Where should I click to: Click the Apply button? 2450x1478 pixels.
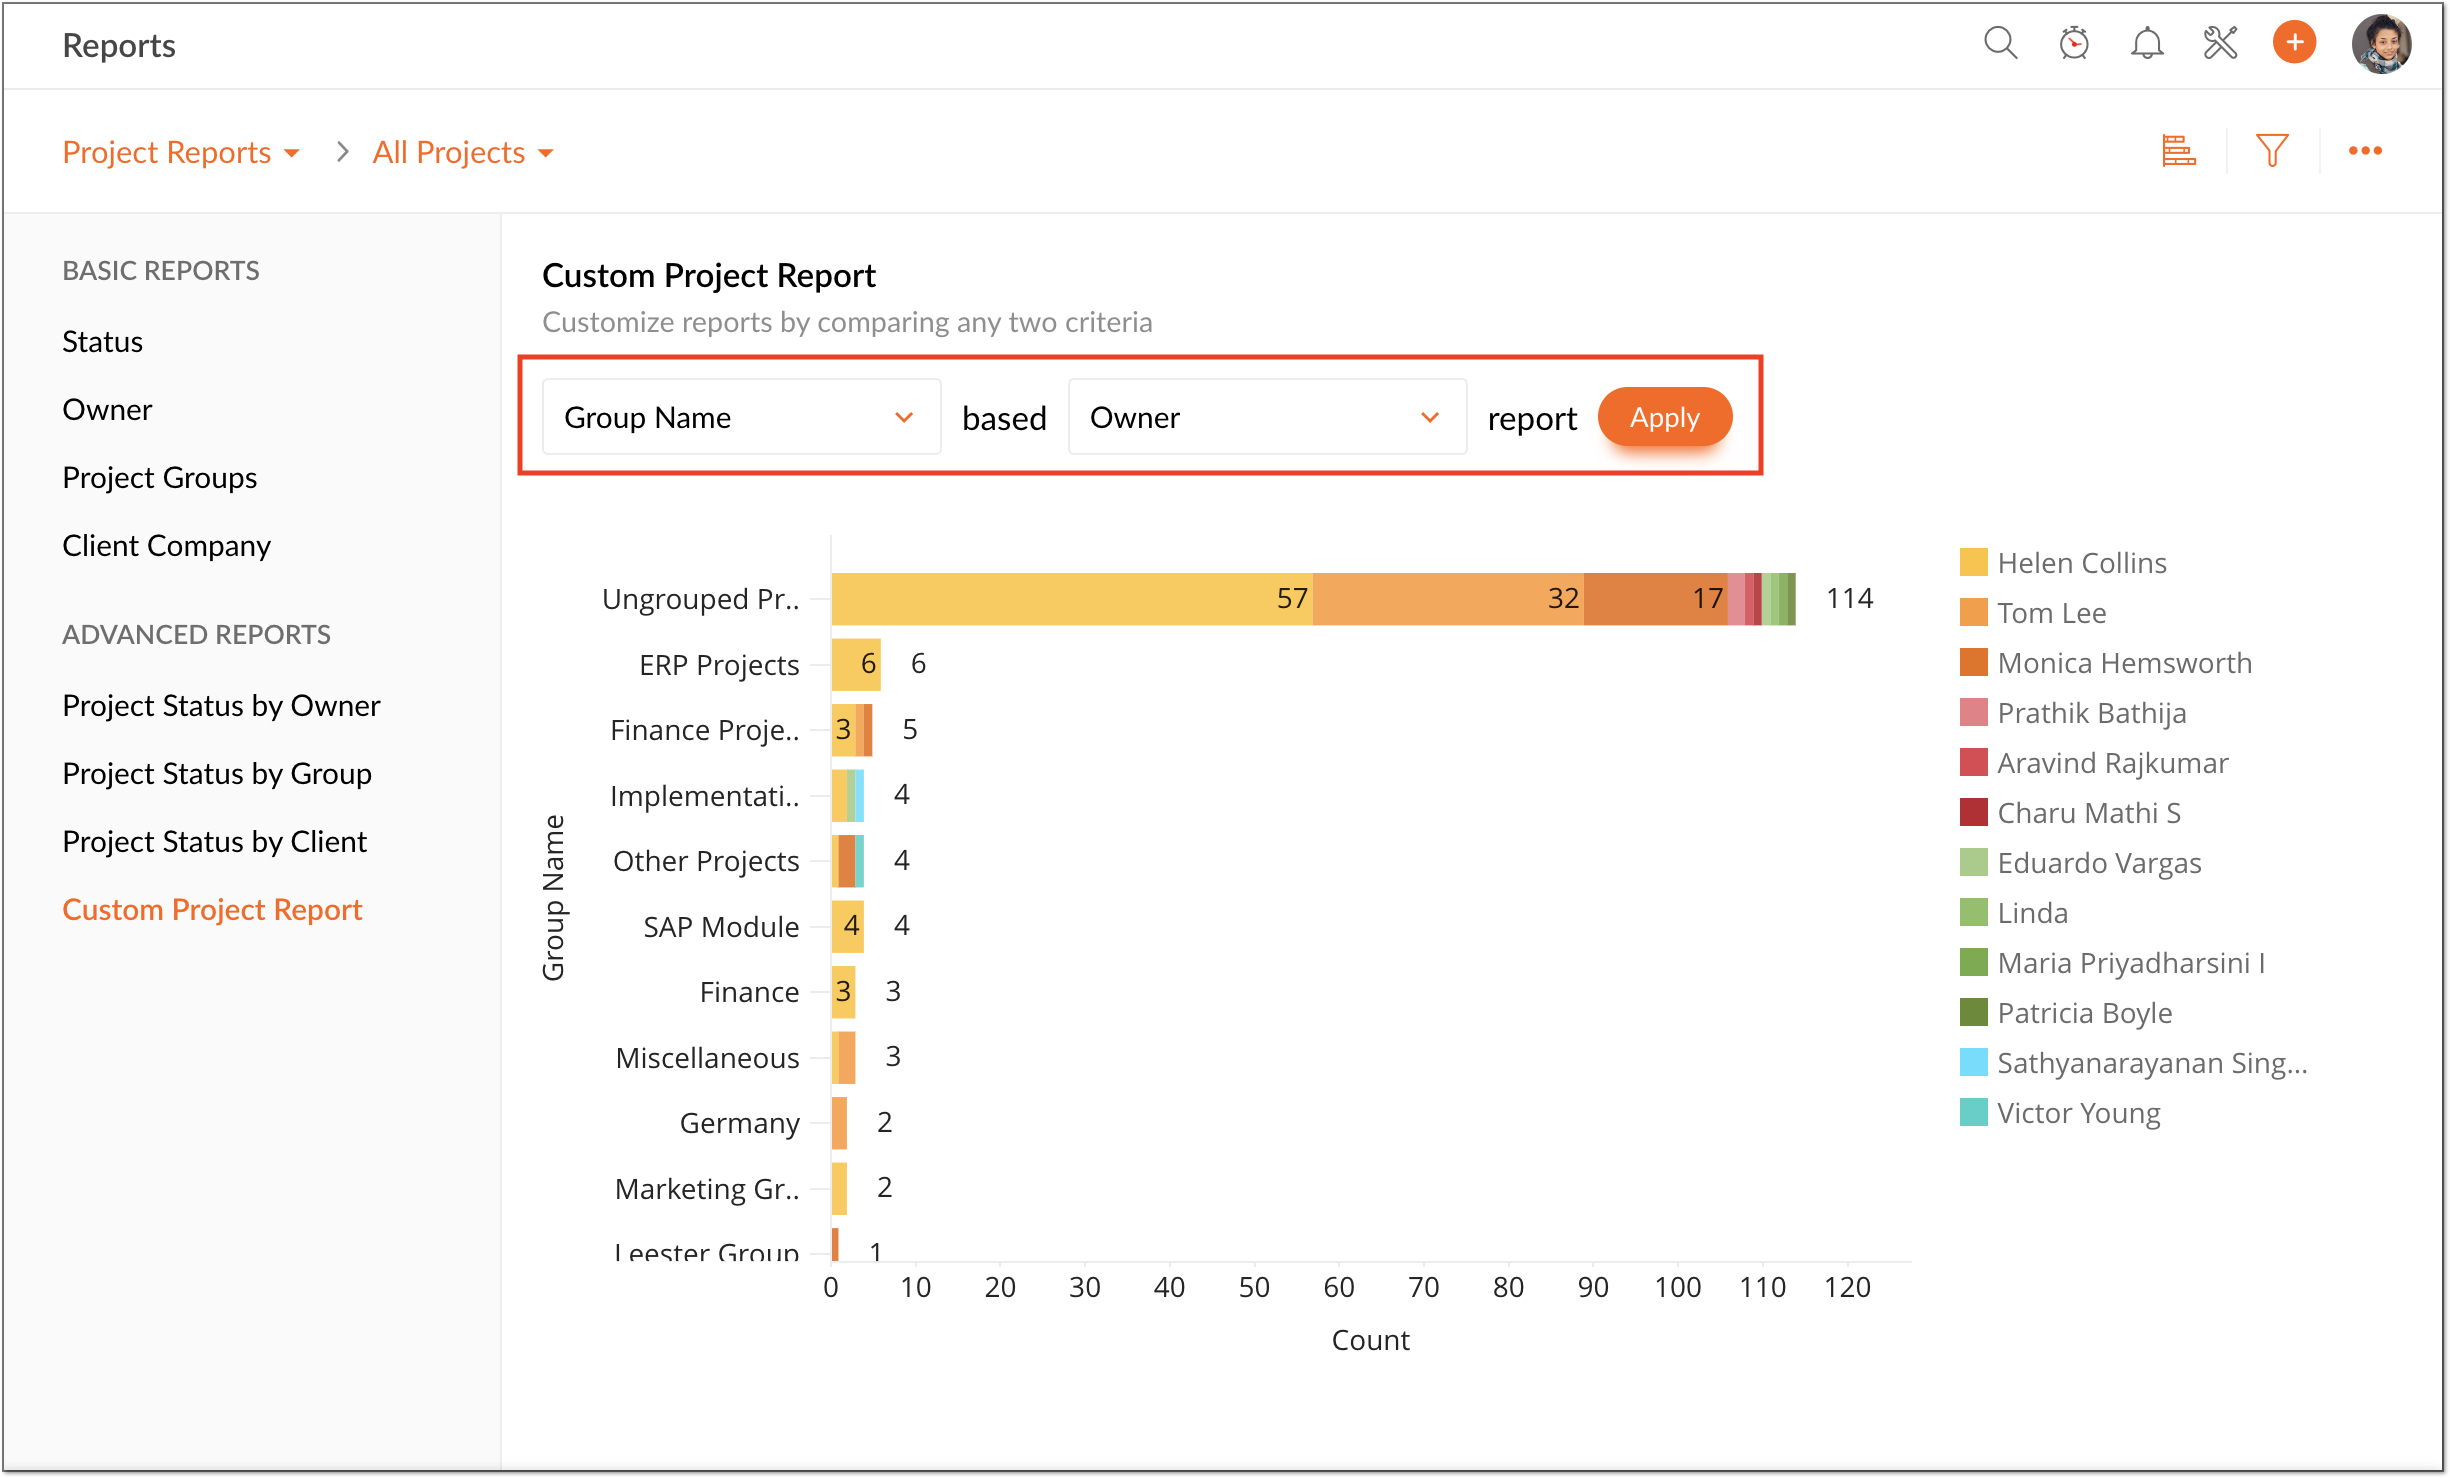tap(1665, 417)
